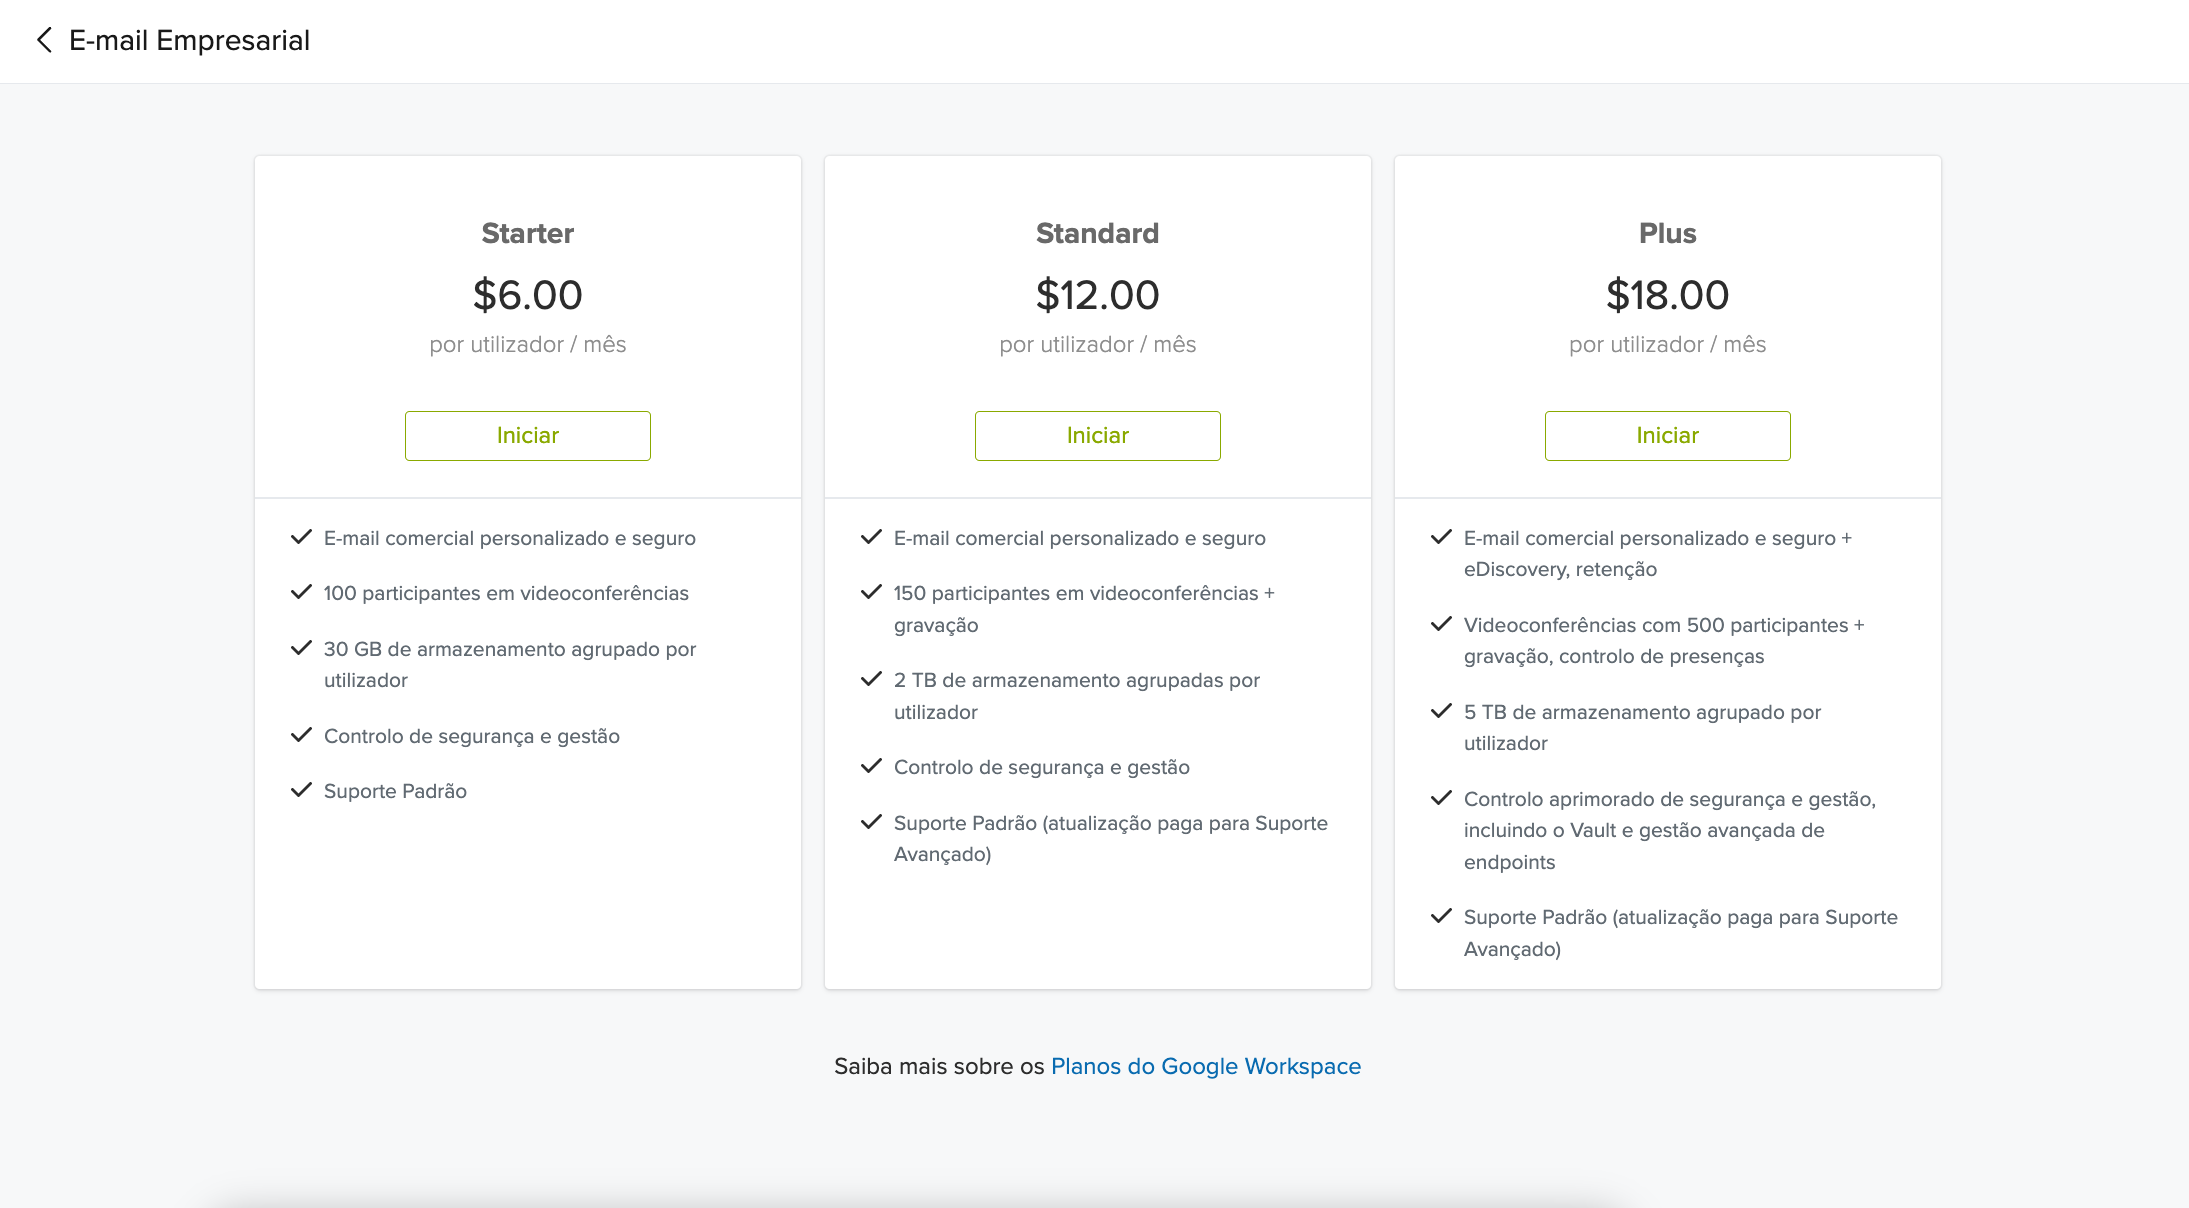The width and height of the screenshot is (2189, 1208).
Task: Click checkmark beside Controlo aprimorado de segurança
Action: (1441, 798)
